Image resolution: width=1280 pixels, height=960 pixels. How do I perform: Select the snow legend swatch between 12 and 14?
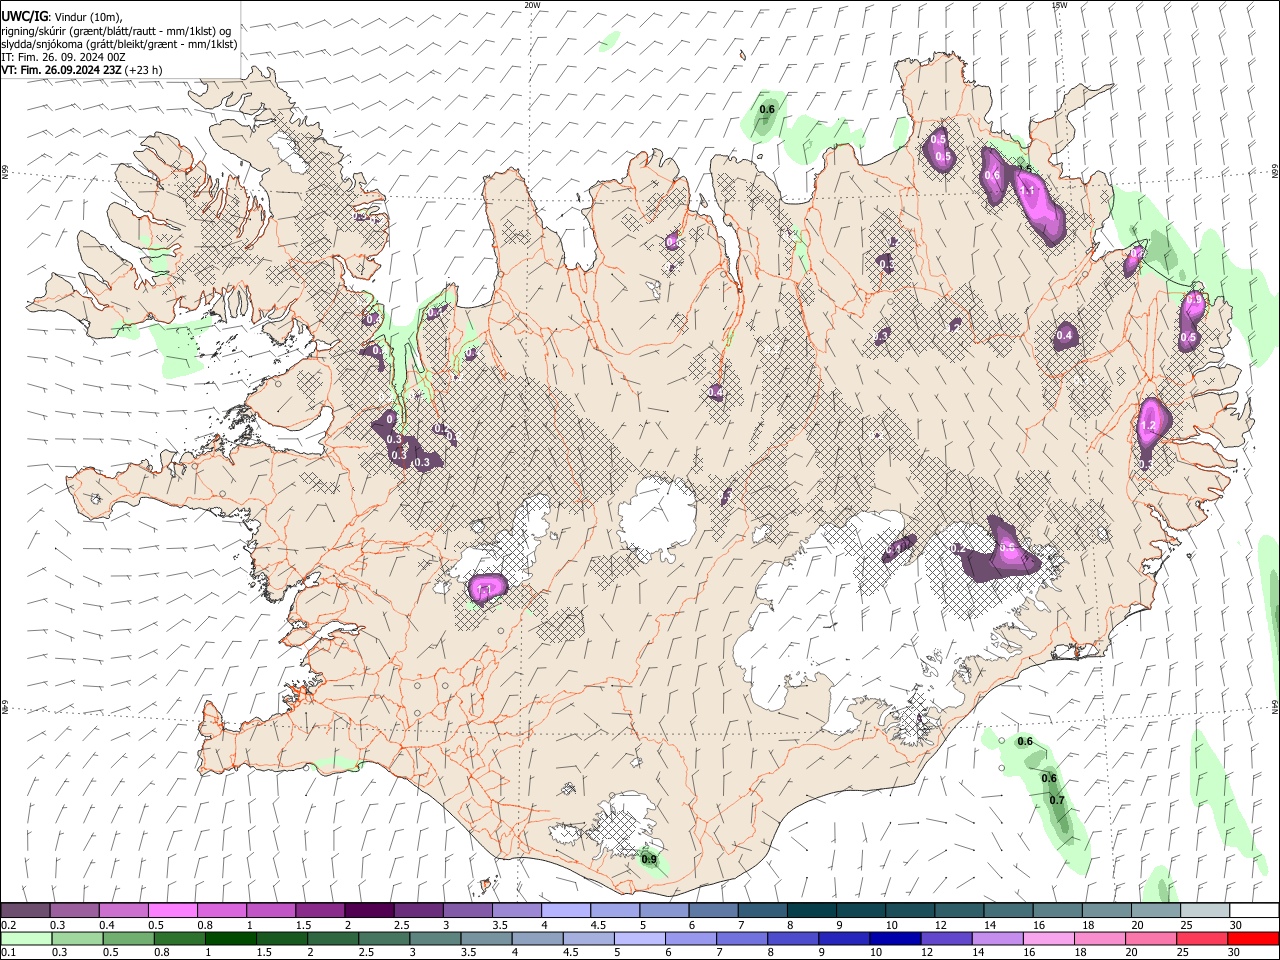click(x=959, y=910)
